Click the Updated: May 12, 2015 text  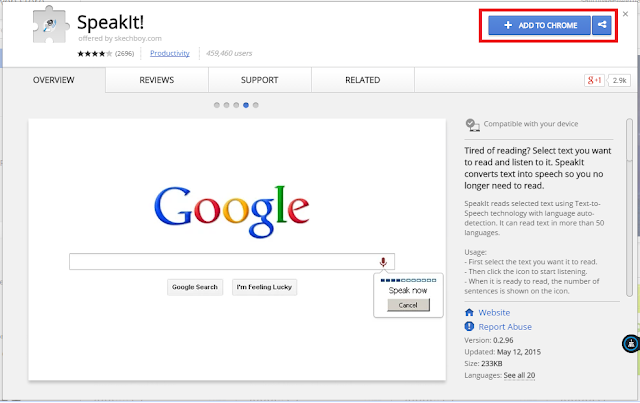click(x=502, y=352)
